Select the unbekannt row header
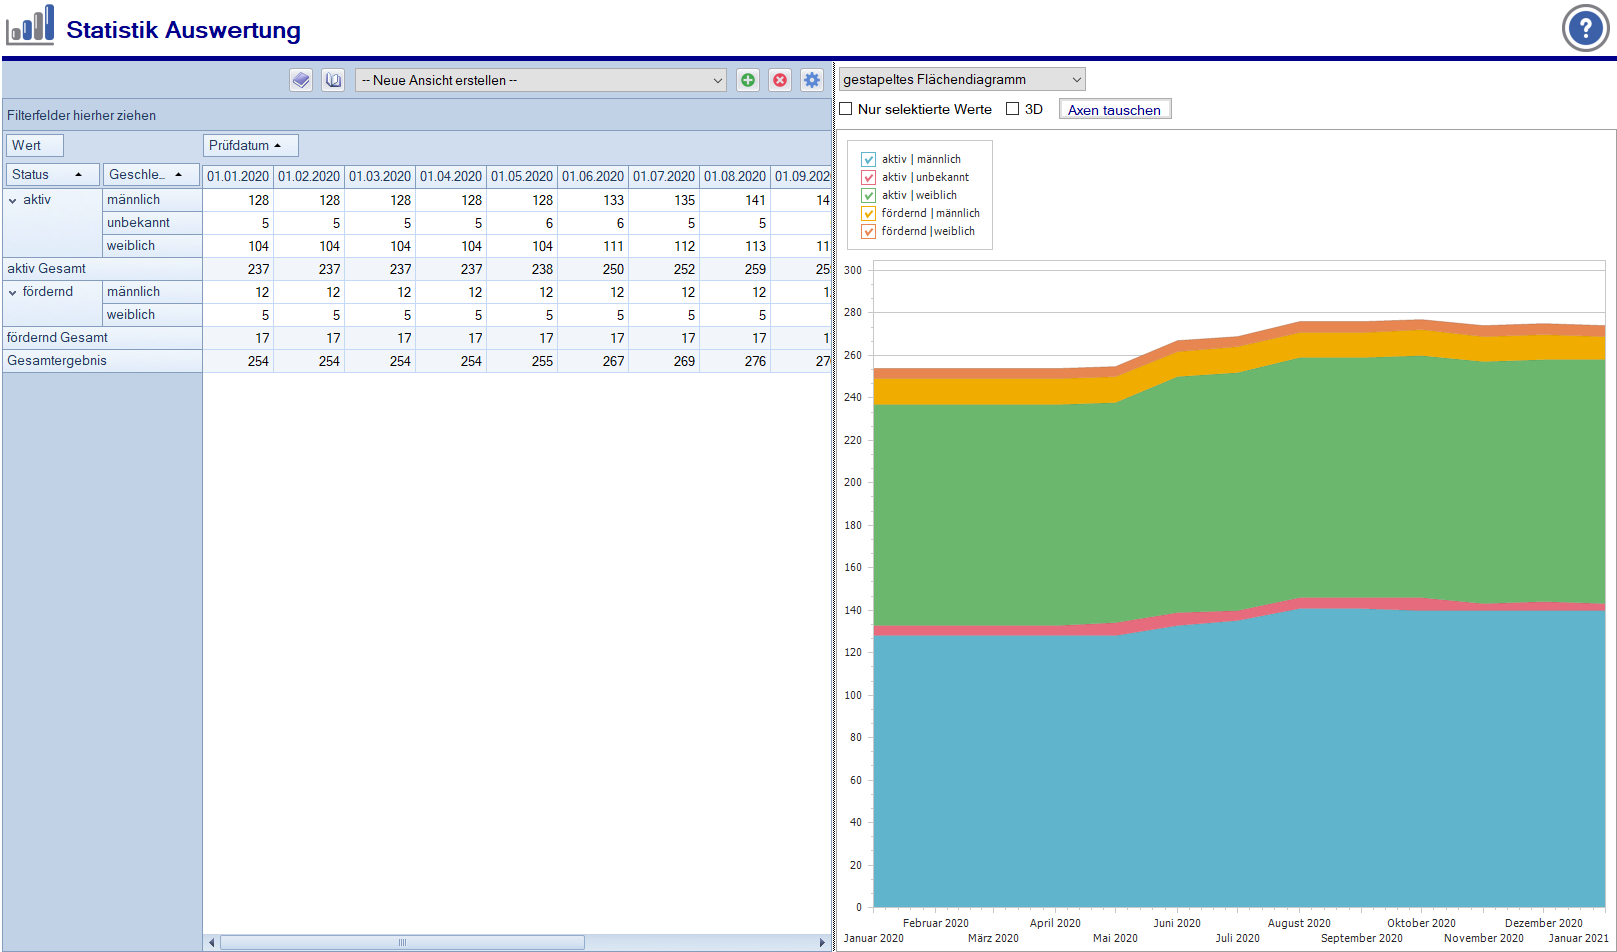Image resolution: width=1617 pixels, height=952 pixels. (152, 223)
